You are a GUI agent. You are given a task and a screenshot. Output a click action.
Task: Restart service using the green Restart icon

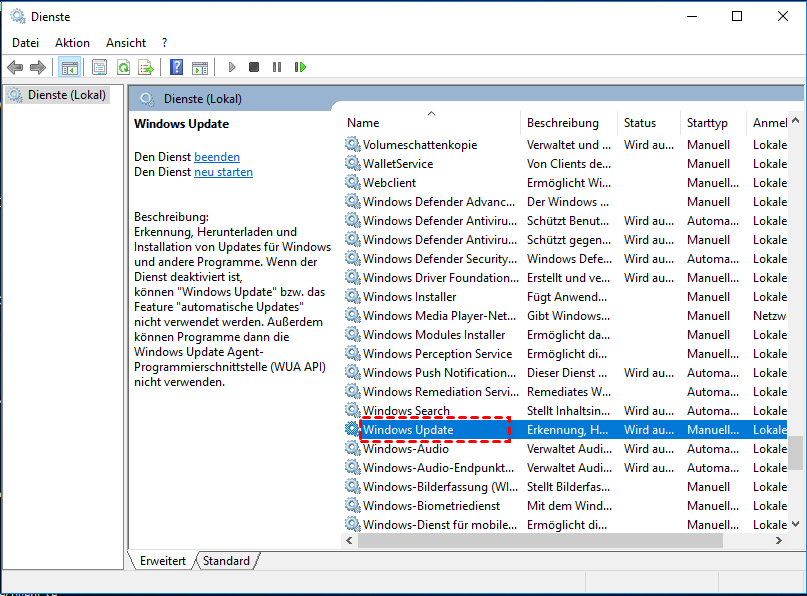pyautogui.click(x=300, y=67)
